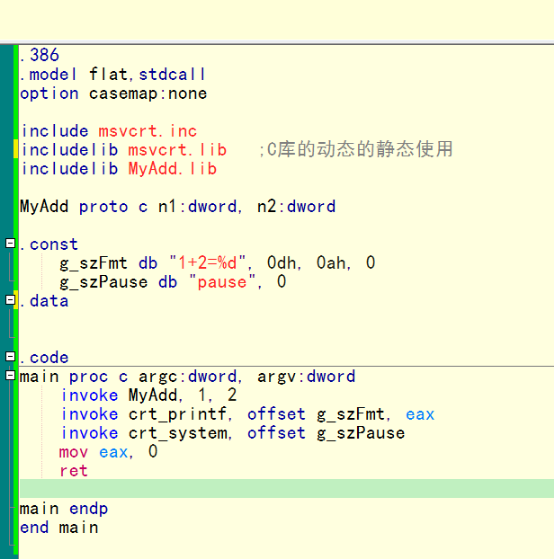
Task: Click 'argc:dword' in main proc line
Action: tap(187, 376)
